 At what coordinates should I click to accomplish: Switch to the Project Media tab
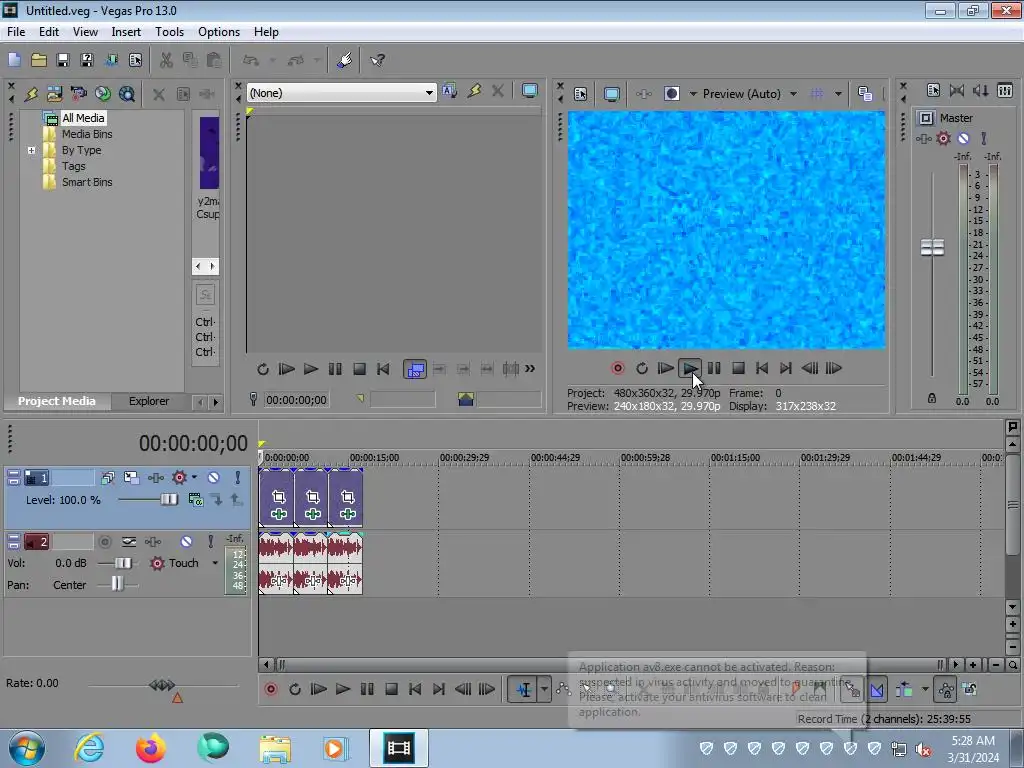(57, 401)
